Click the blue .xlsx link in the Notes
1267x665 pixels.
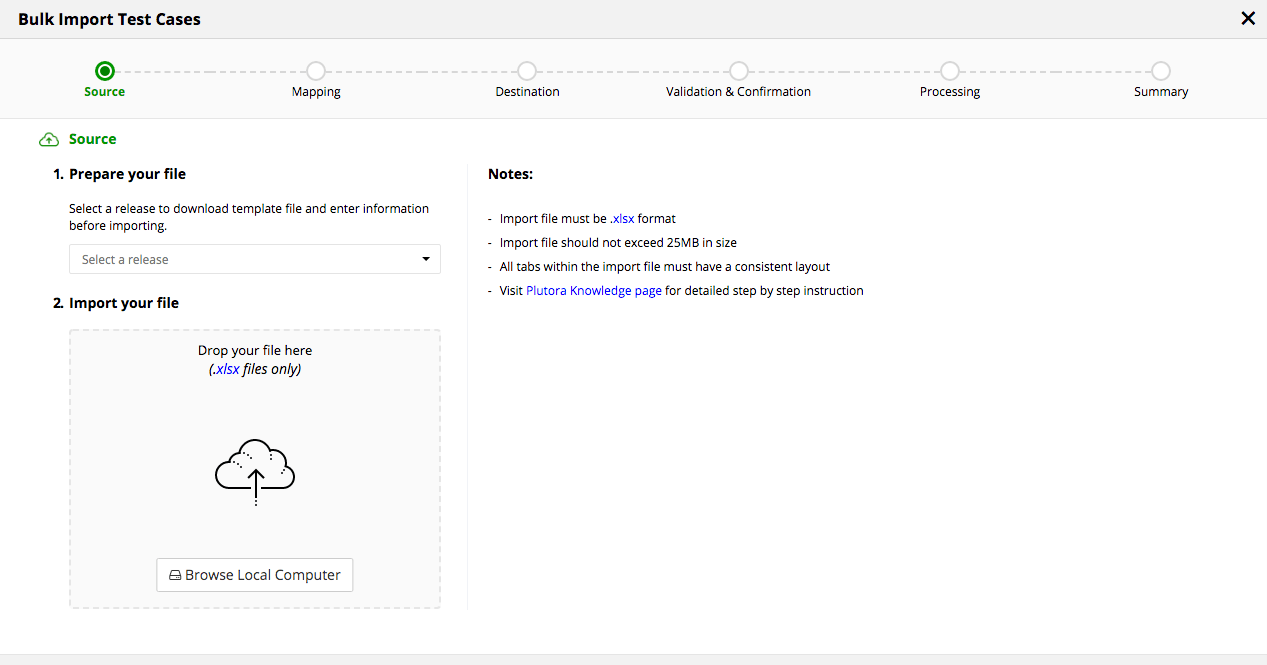622,218
